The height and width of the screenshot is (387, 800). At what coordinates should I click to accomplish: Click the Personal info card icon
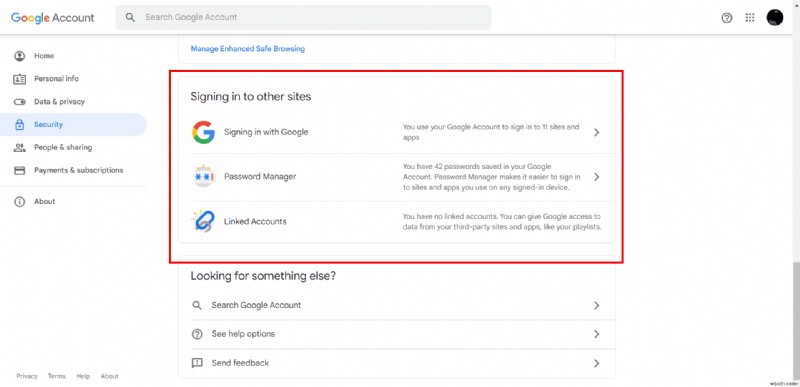click(x=20, y=79)
